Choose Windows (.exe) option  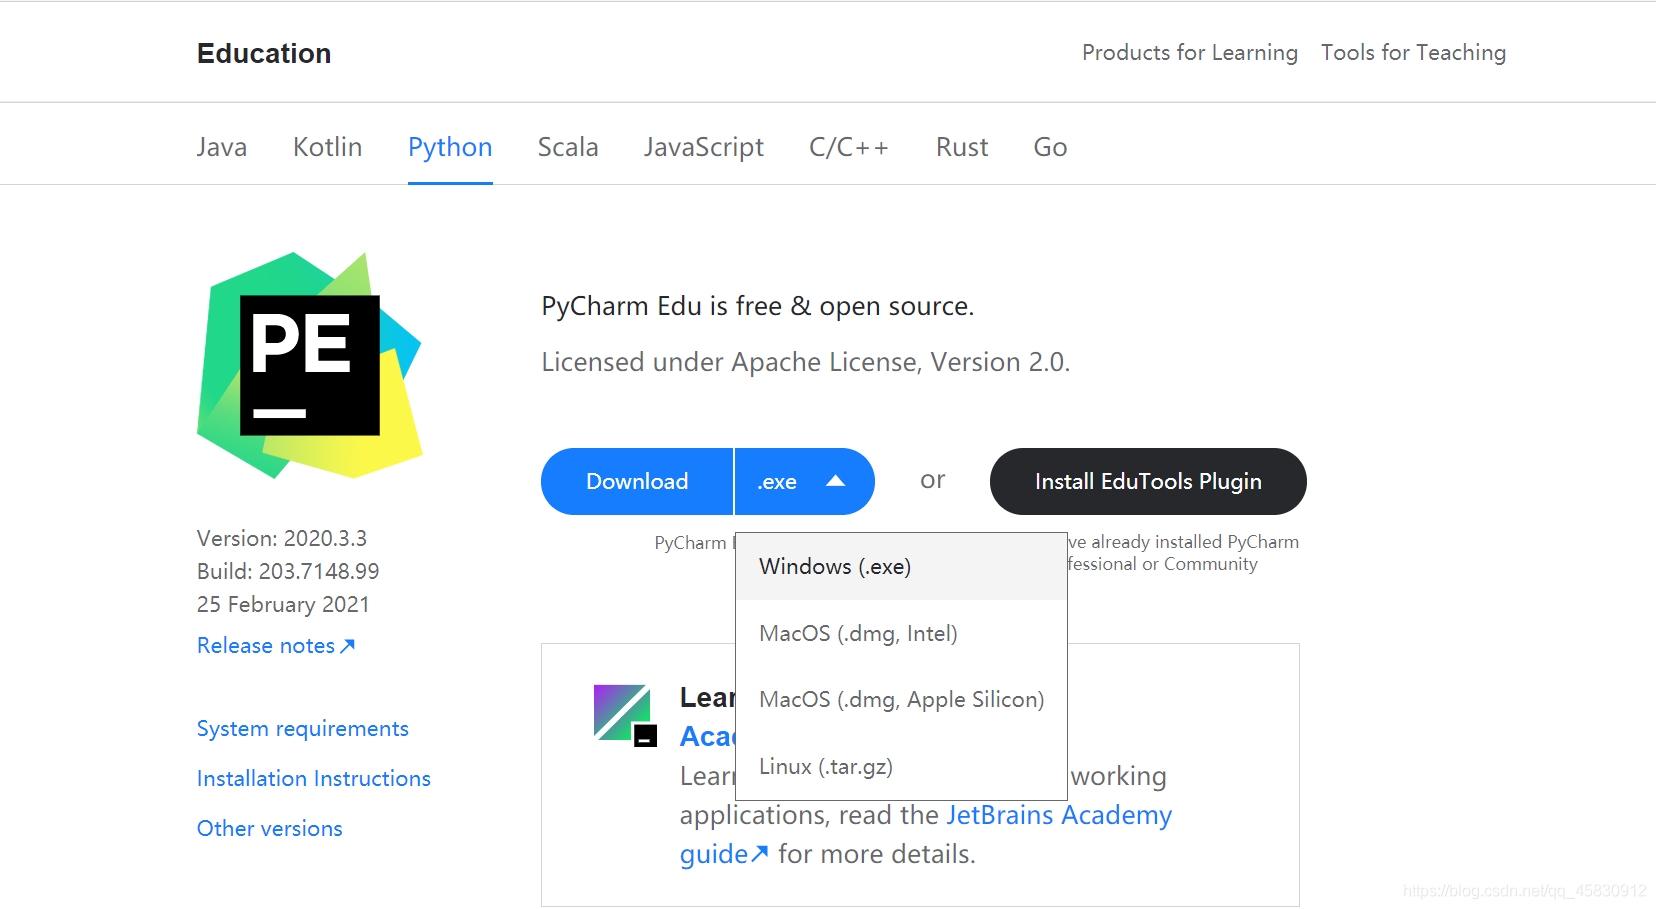click(901, 566)
